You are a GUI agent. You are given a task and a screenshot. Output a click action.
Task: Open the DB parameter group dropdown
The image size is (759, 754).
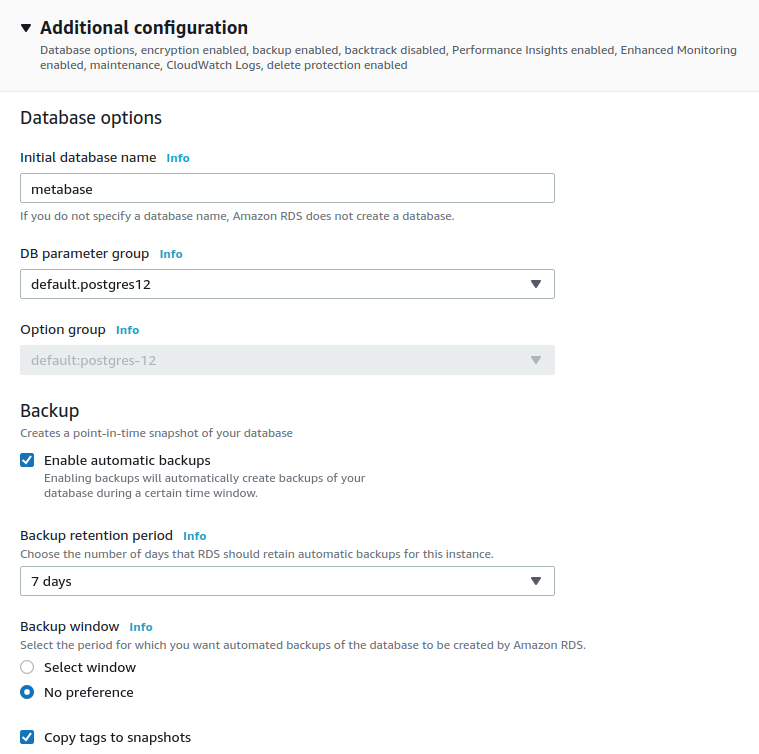click(287, 284)
